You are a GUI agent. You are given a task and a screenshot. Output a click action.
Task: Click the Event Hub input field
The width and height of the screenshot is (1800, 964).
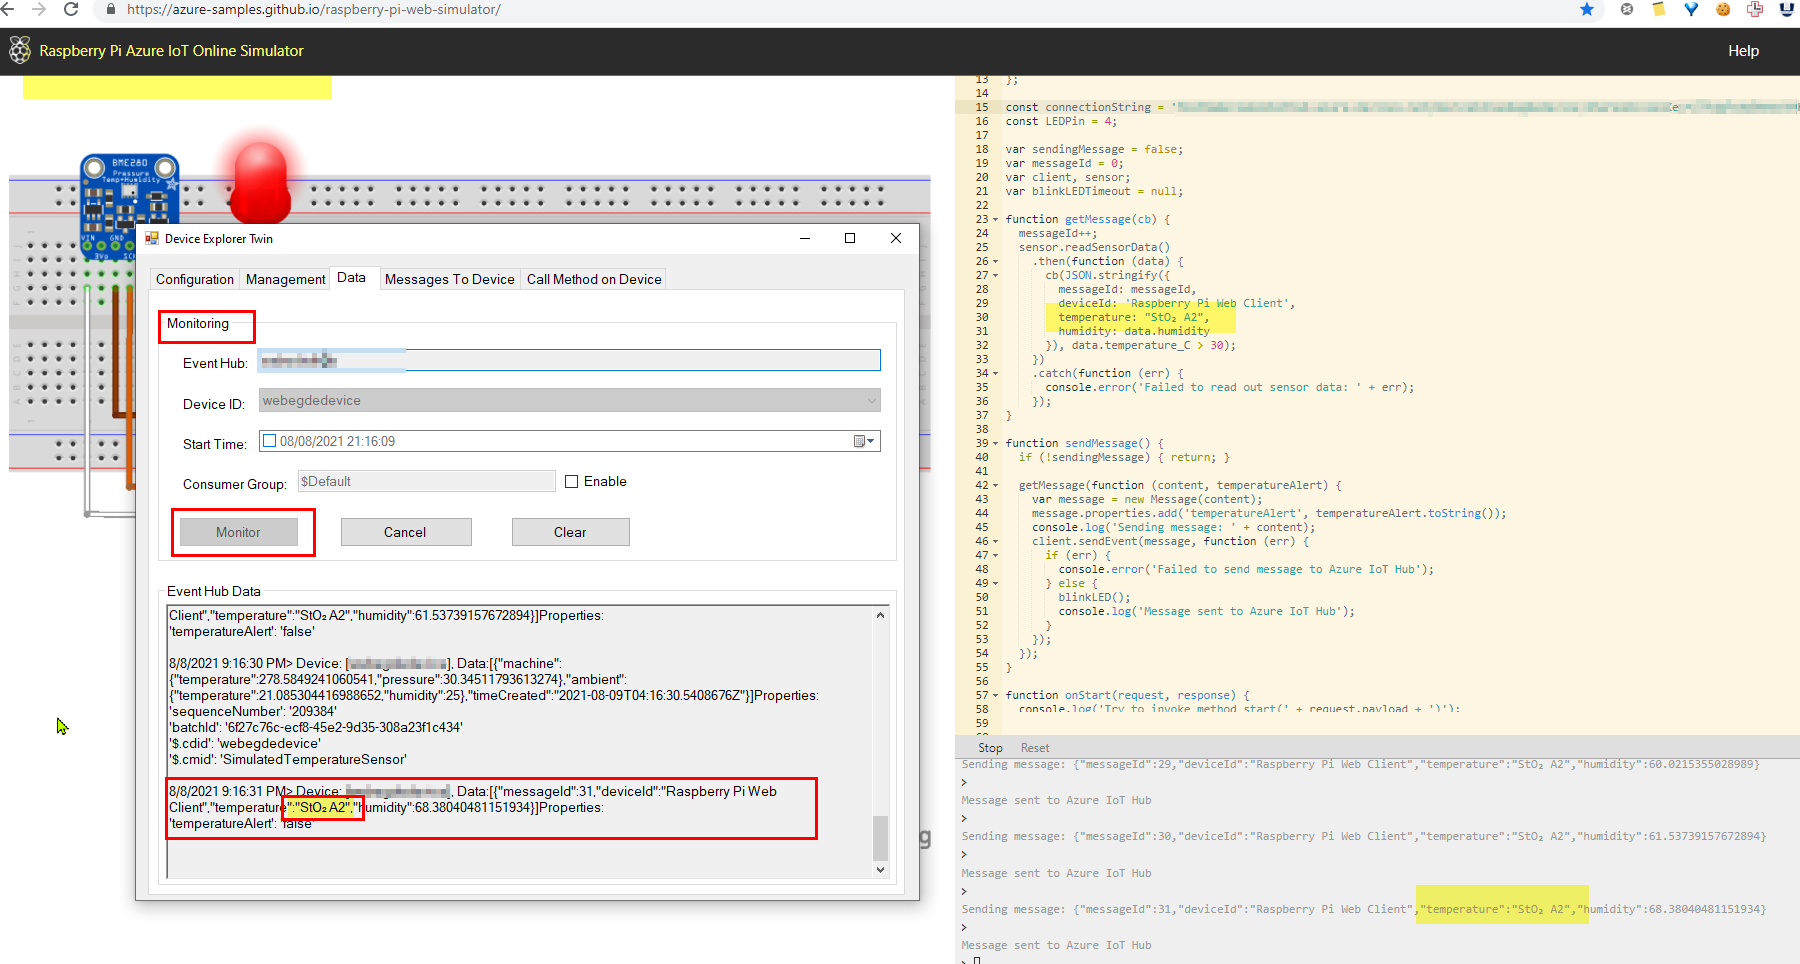point(569,360)
